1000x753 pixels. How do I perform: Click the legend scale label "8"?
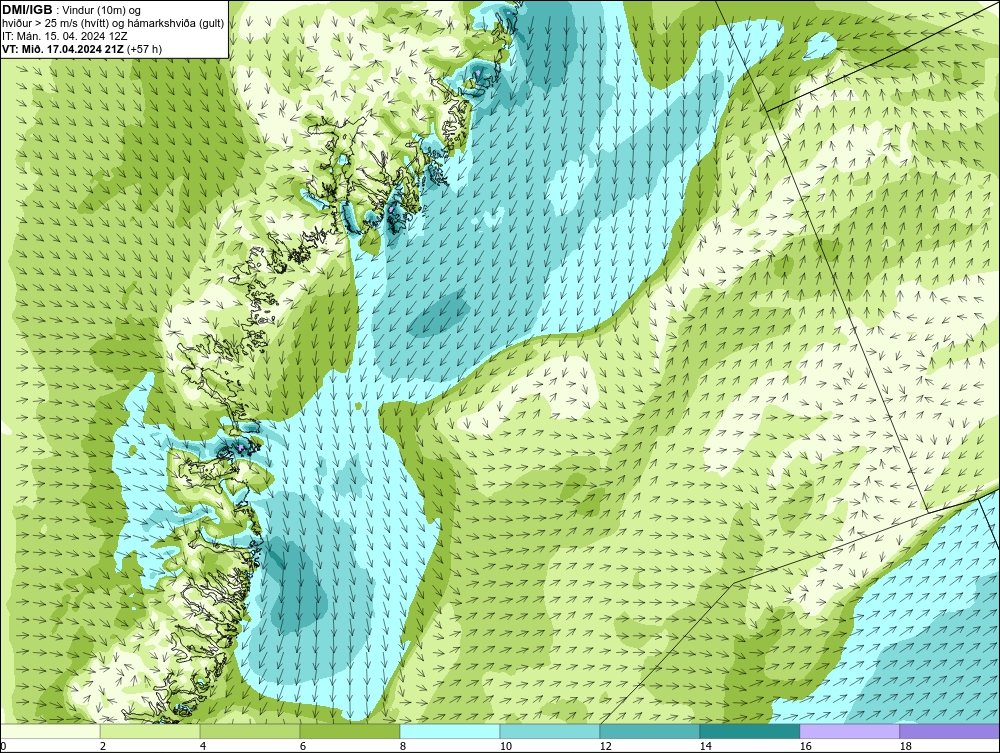(x=402, y=746)
